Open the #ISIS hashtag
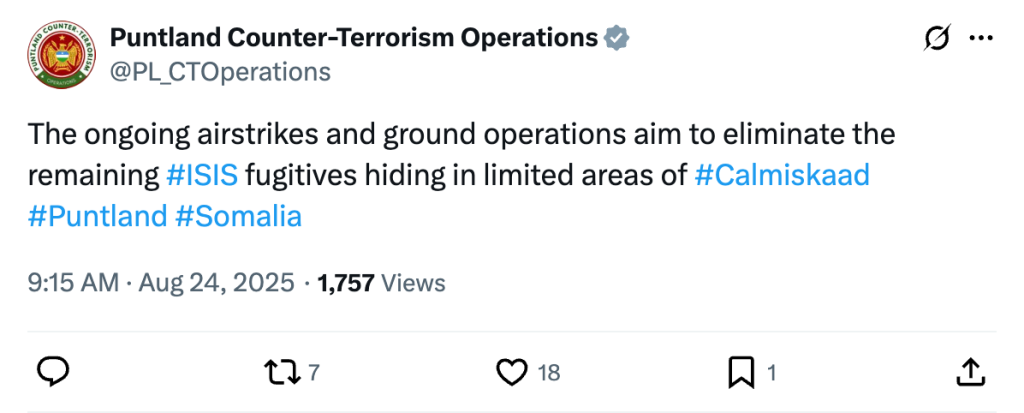The width and height of the screenshot is (1024, 413). [202, 175]
